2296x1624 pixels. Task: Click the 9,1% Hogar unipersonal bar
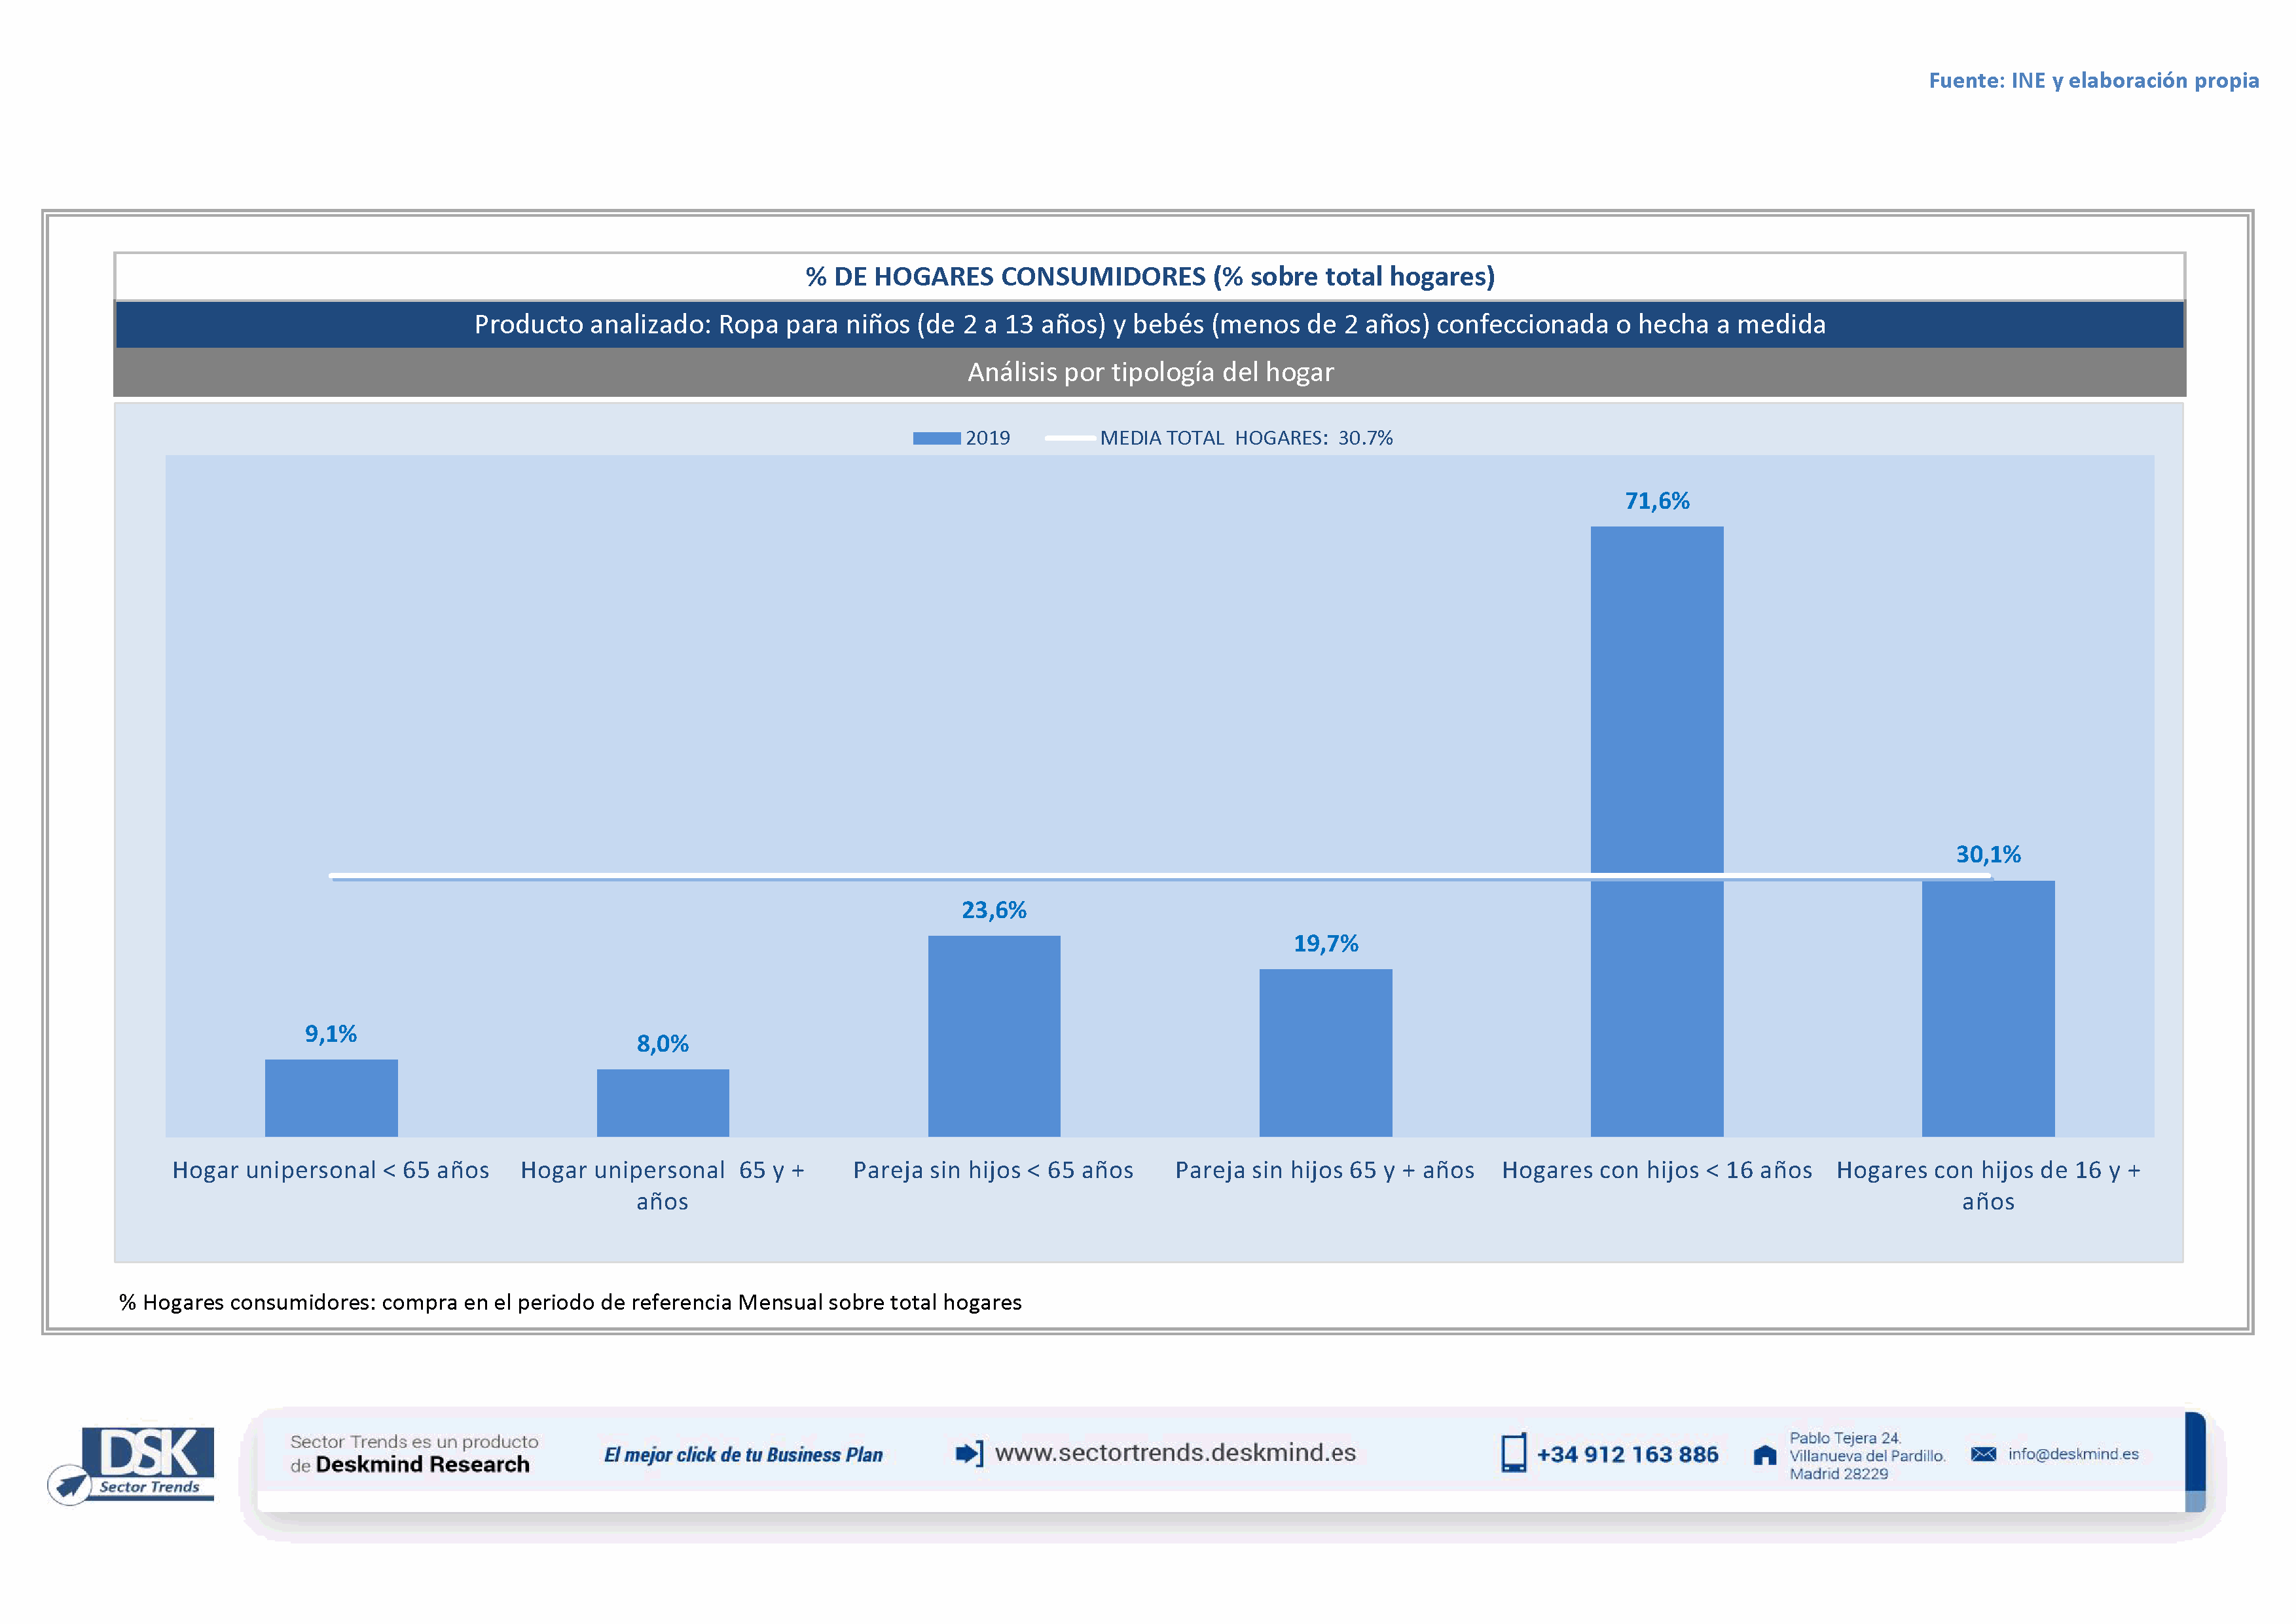pos(331,1097)
